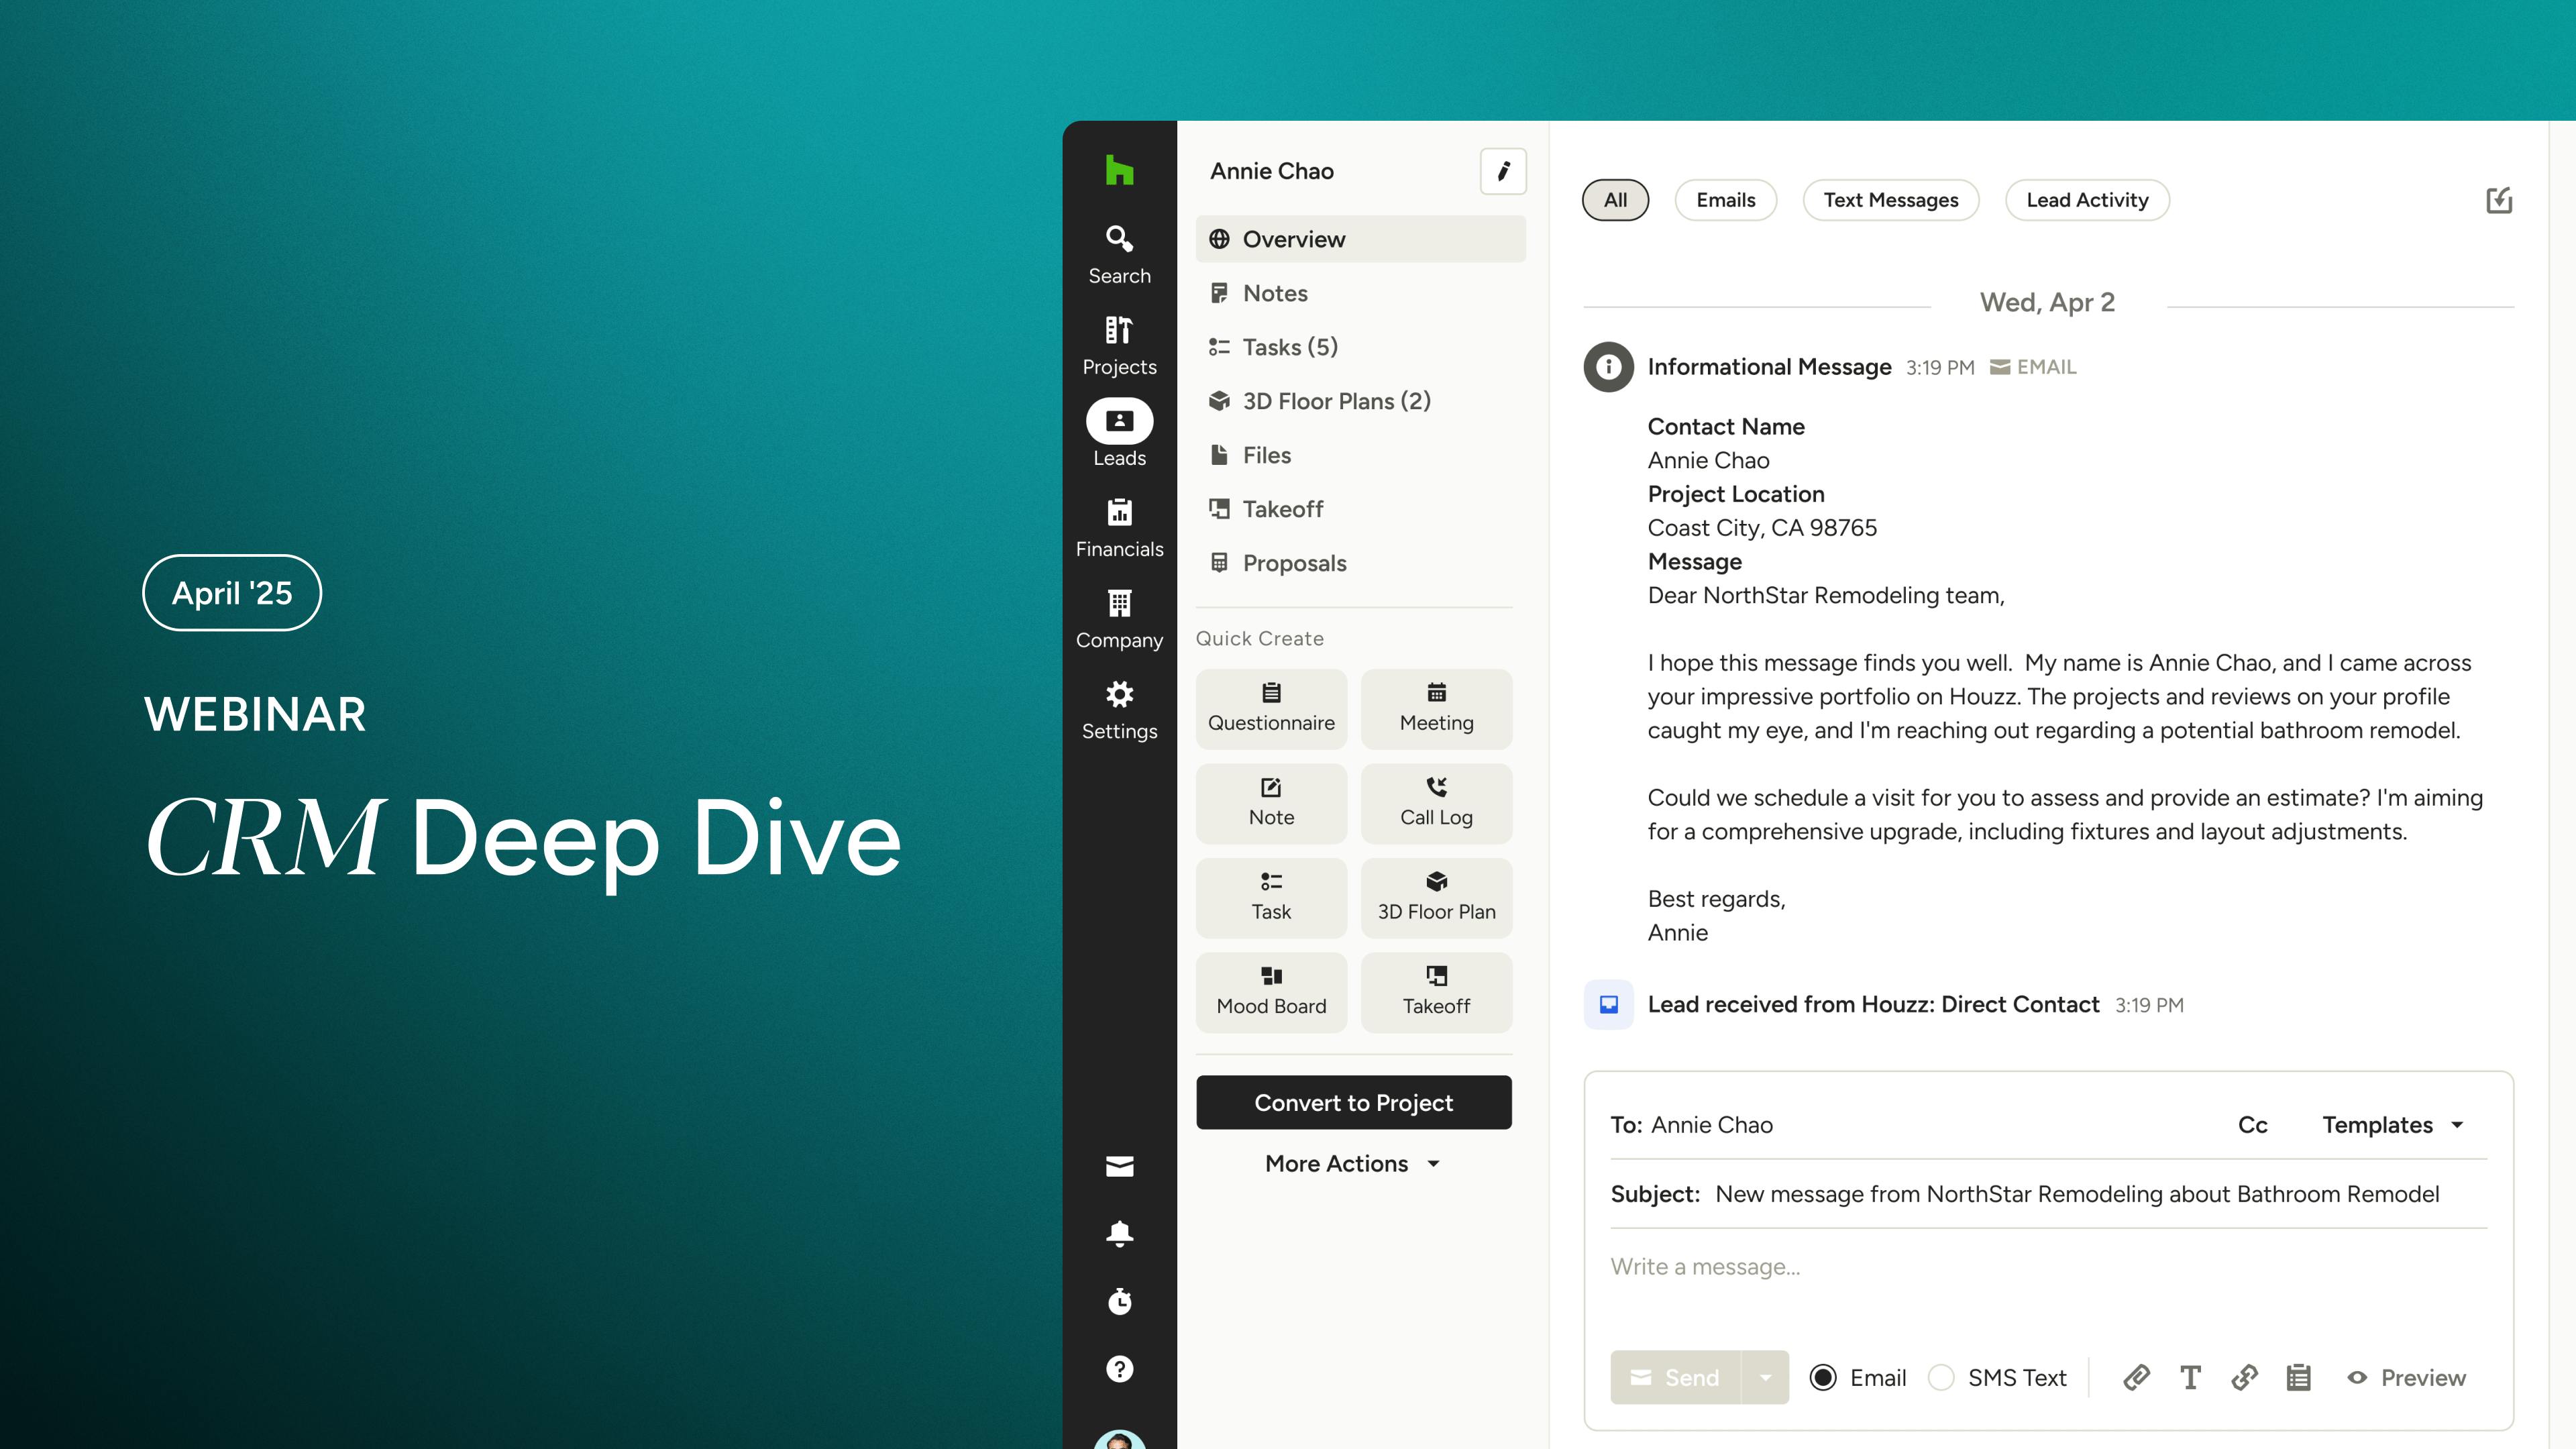Expand More Actions dropdown
This screenshot has width=2576, height=1449.
1353,1163
